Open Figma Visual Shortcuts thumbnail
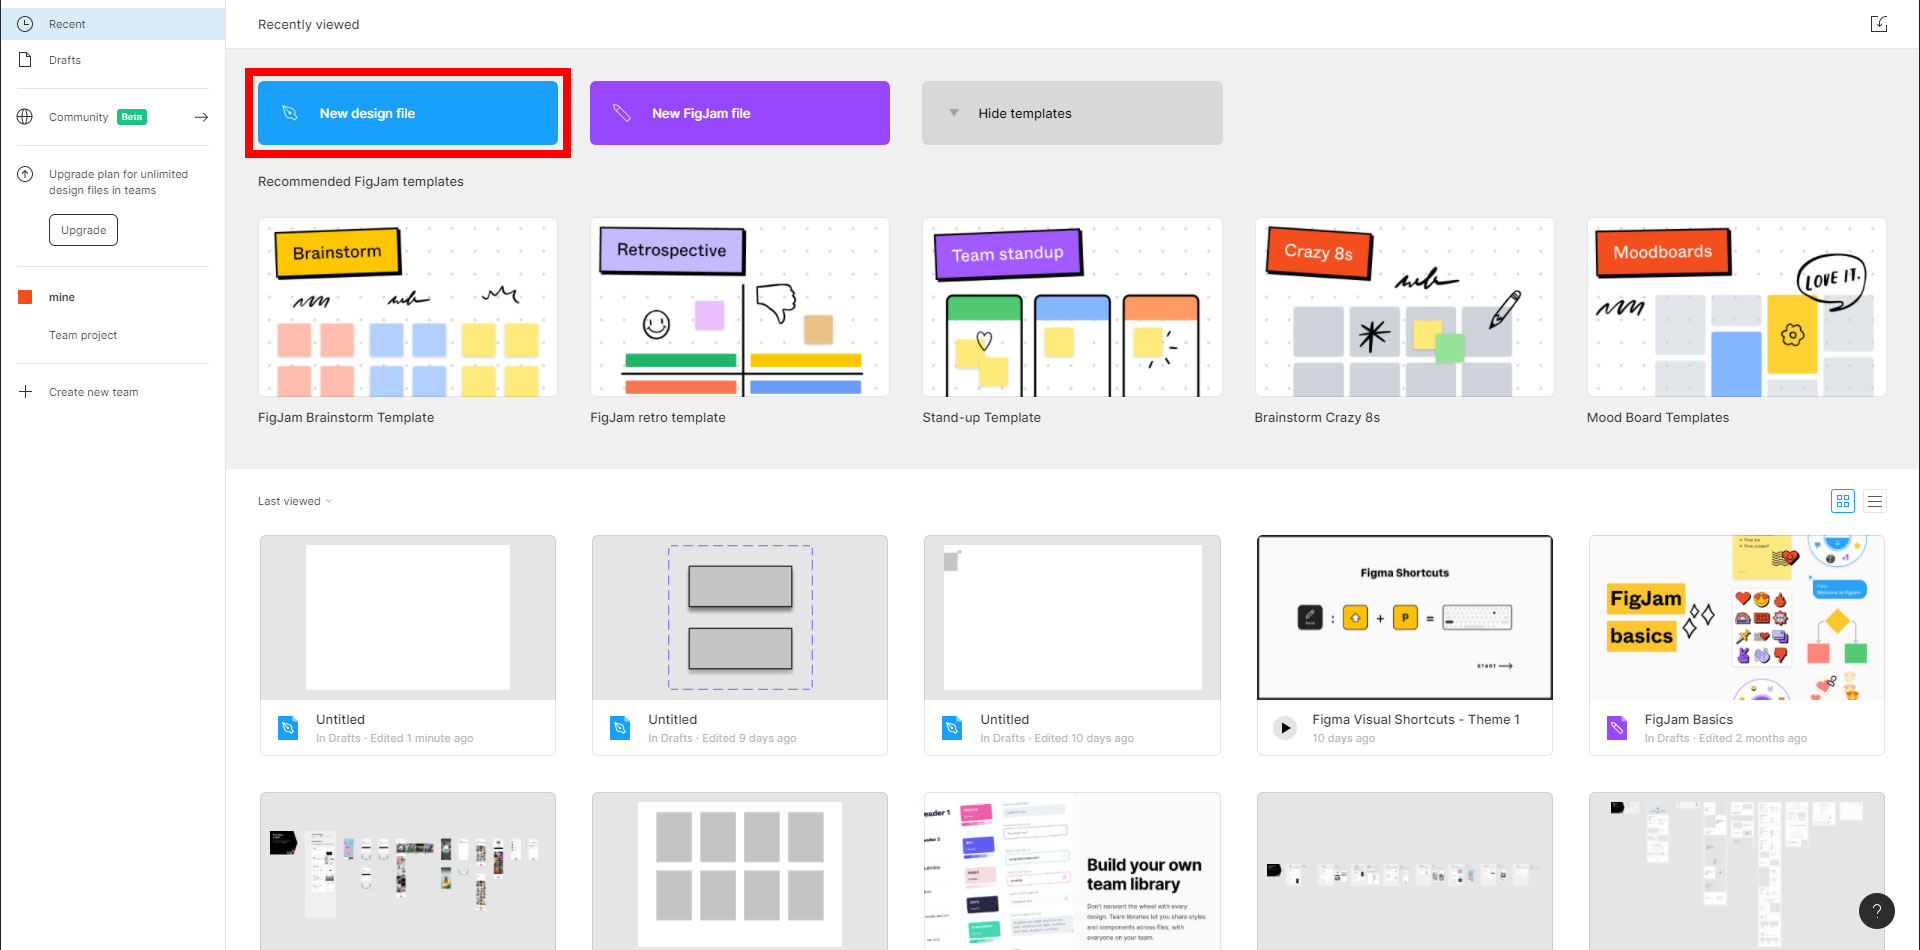The width and height of the screenshot is (1920, 950). (x=1404, y=618)
